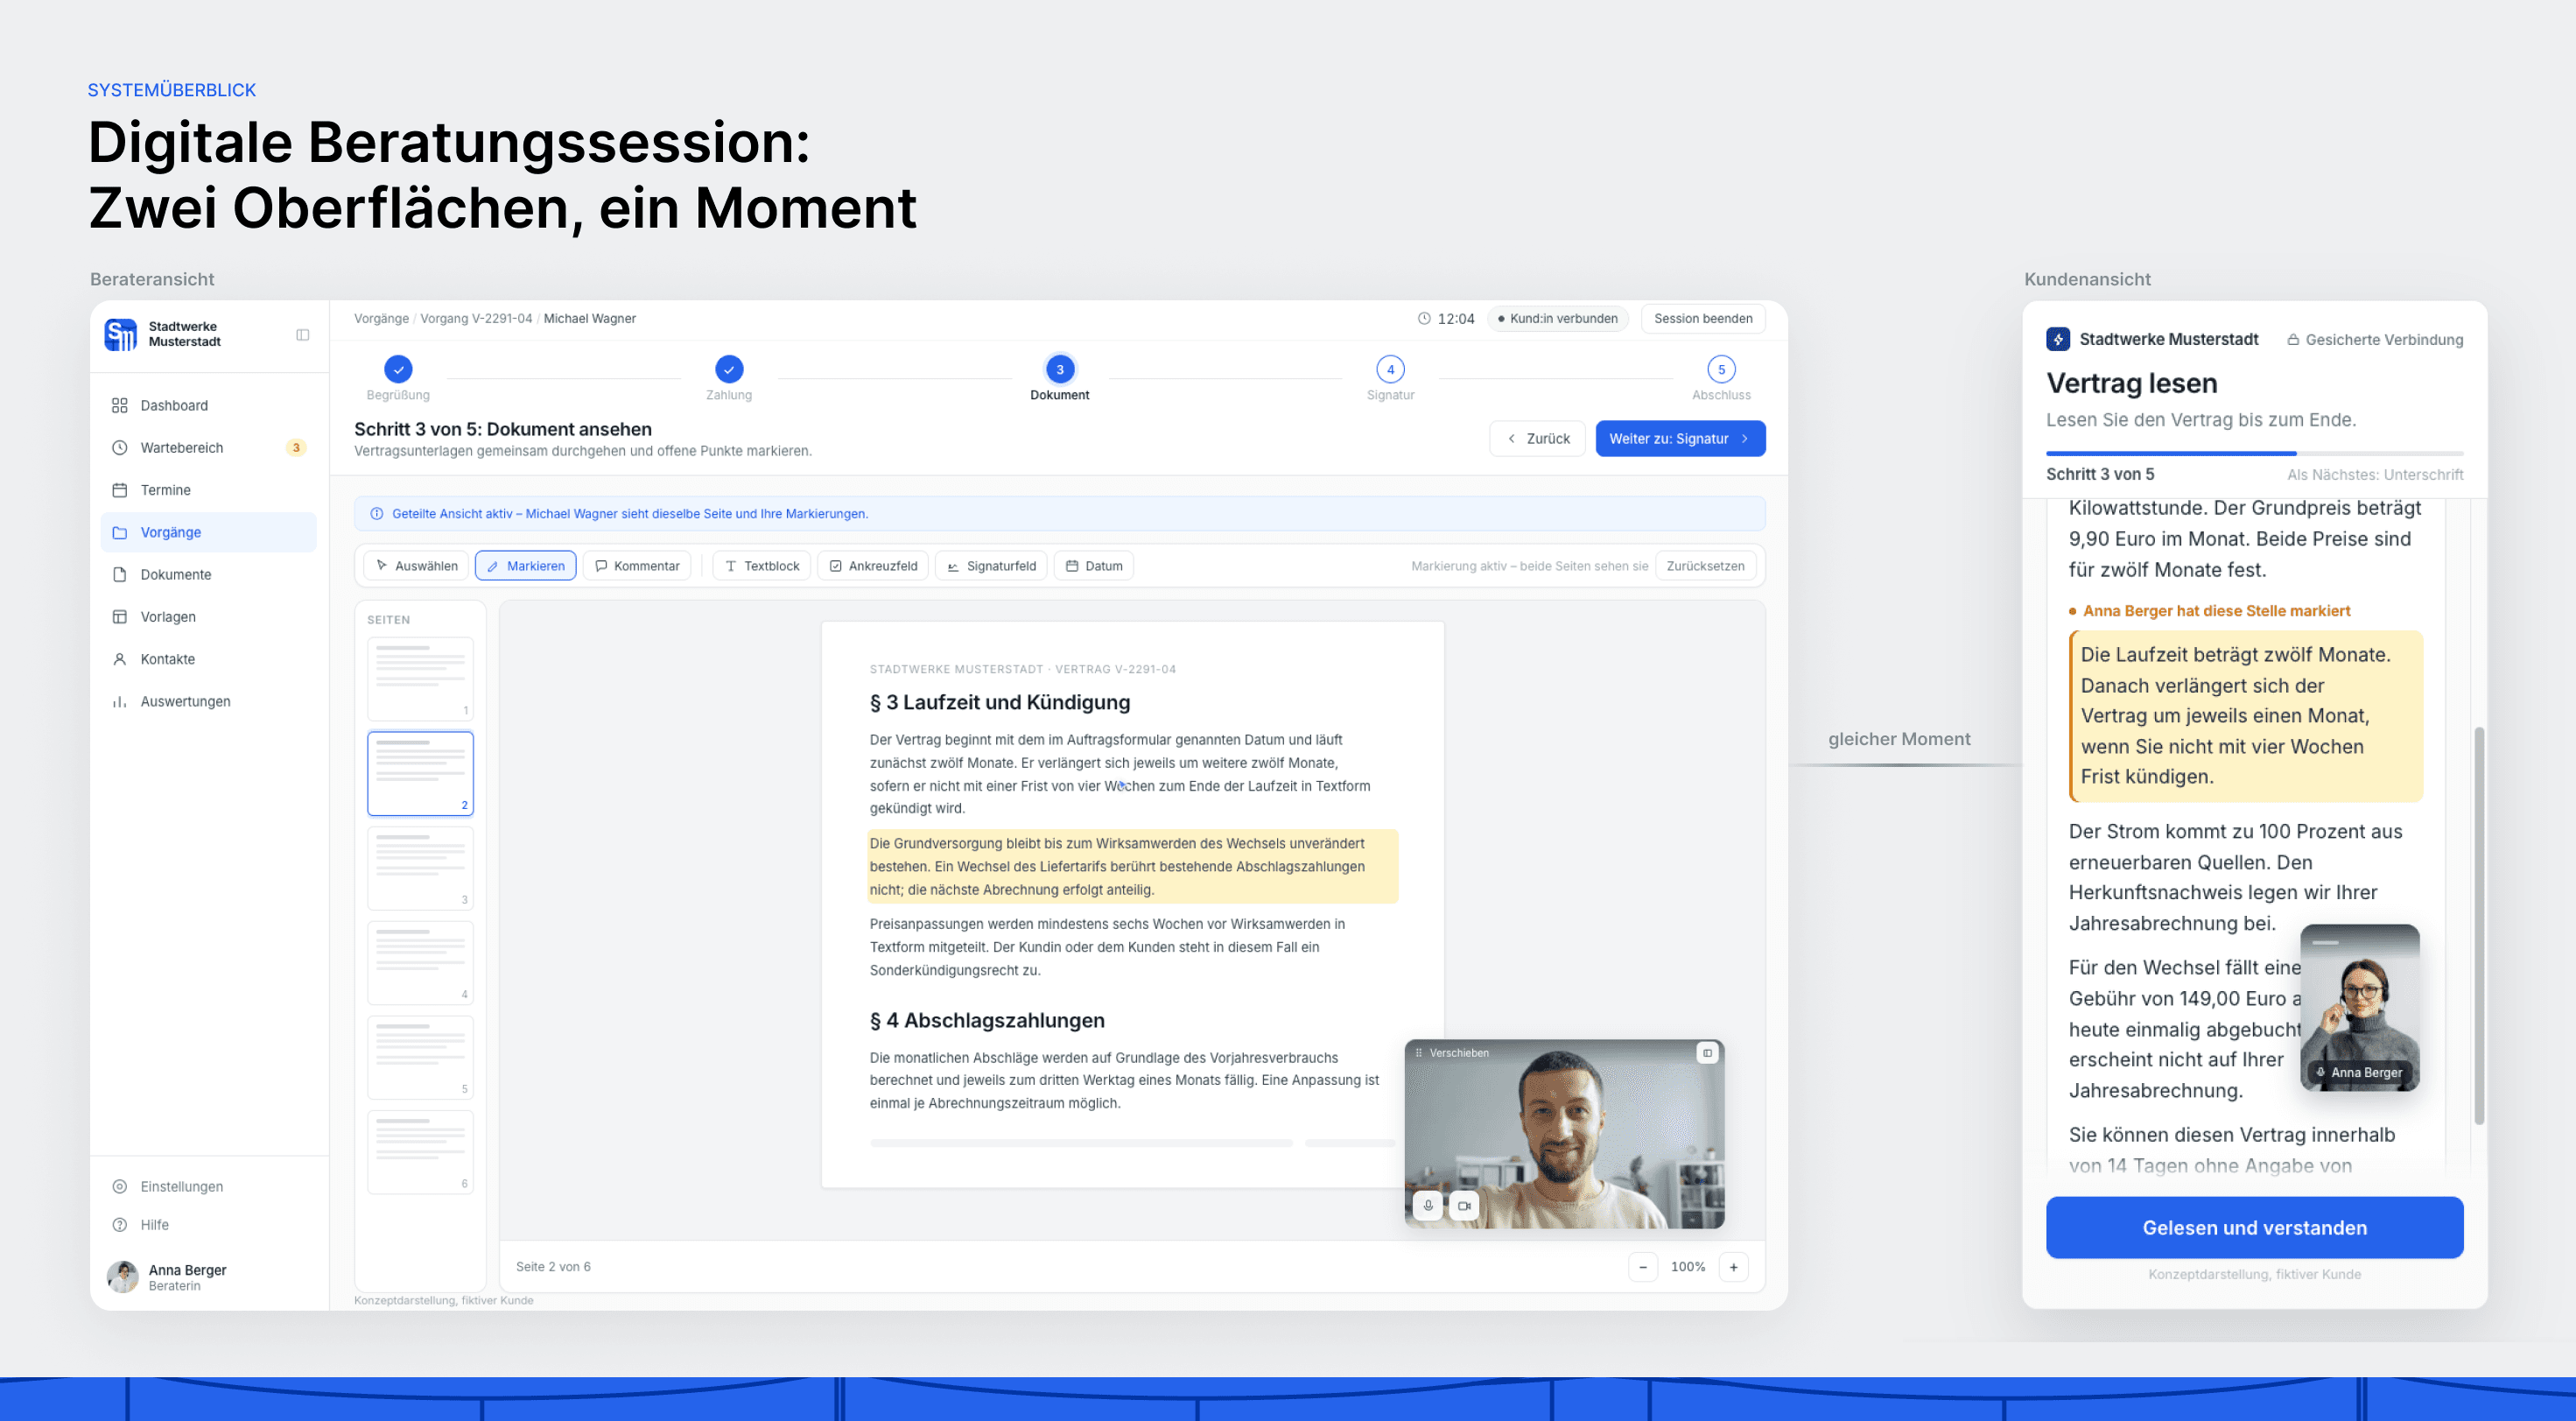Select the Auswählen tool
The image size is (2576, 1421).
(416, 566)
